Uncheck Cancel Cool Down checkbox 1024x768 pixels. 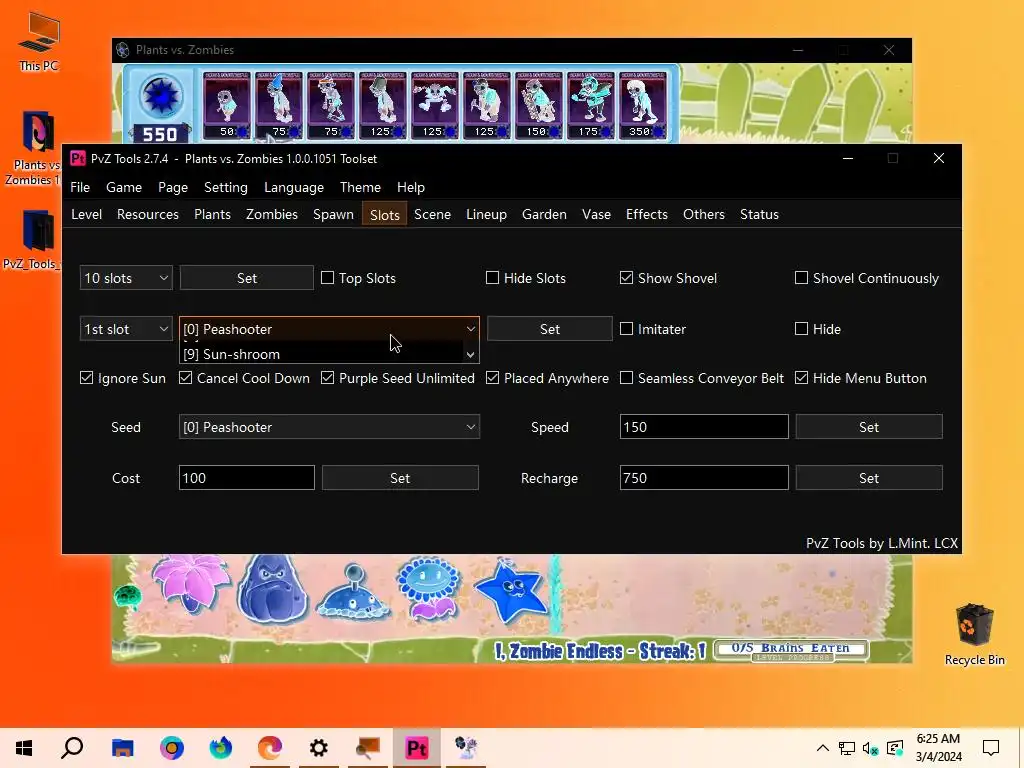(244, 378)
